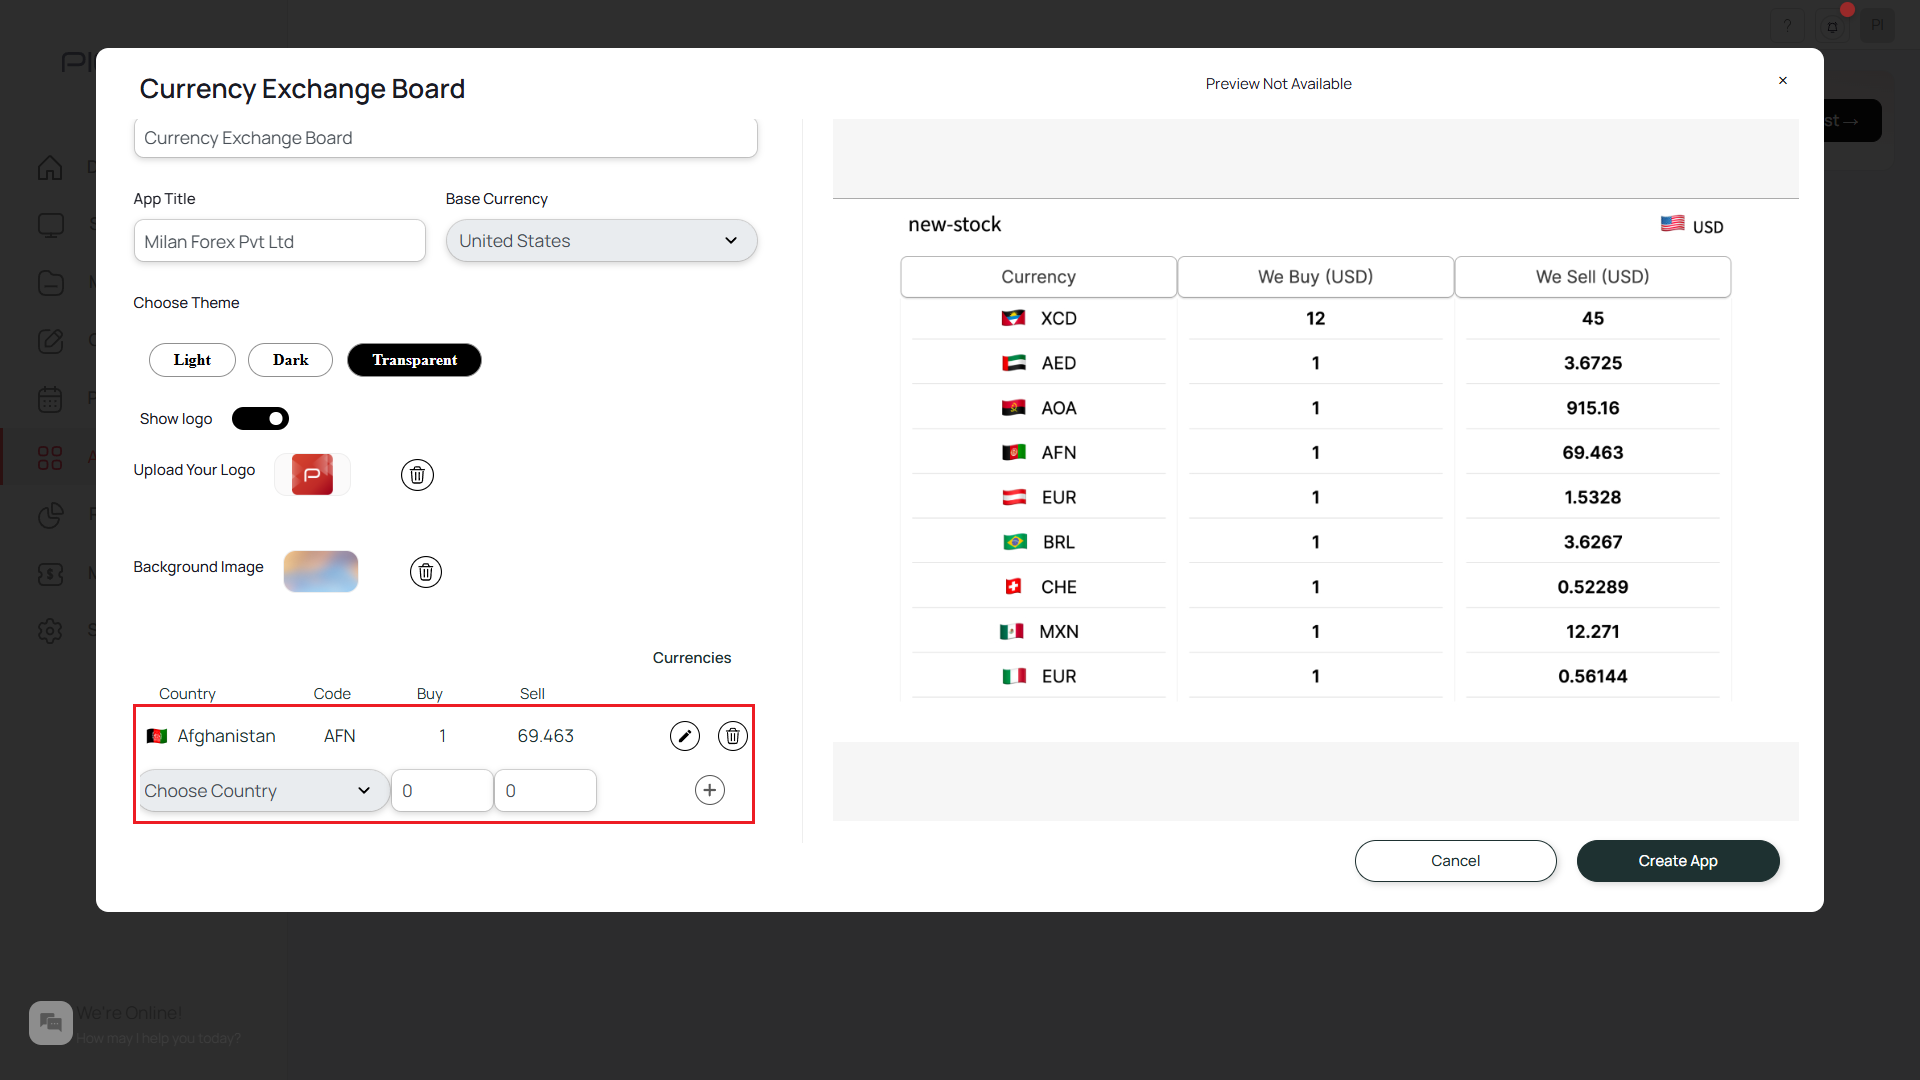This screenshot has height=1080, width=1920.
Task: Click the pencil edit icon for Afghanistan
Action: pos(684,737)
